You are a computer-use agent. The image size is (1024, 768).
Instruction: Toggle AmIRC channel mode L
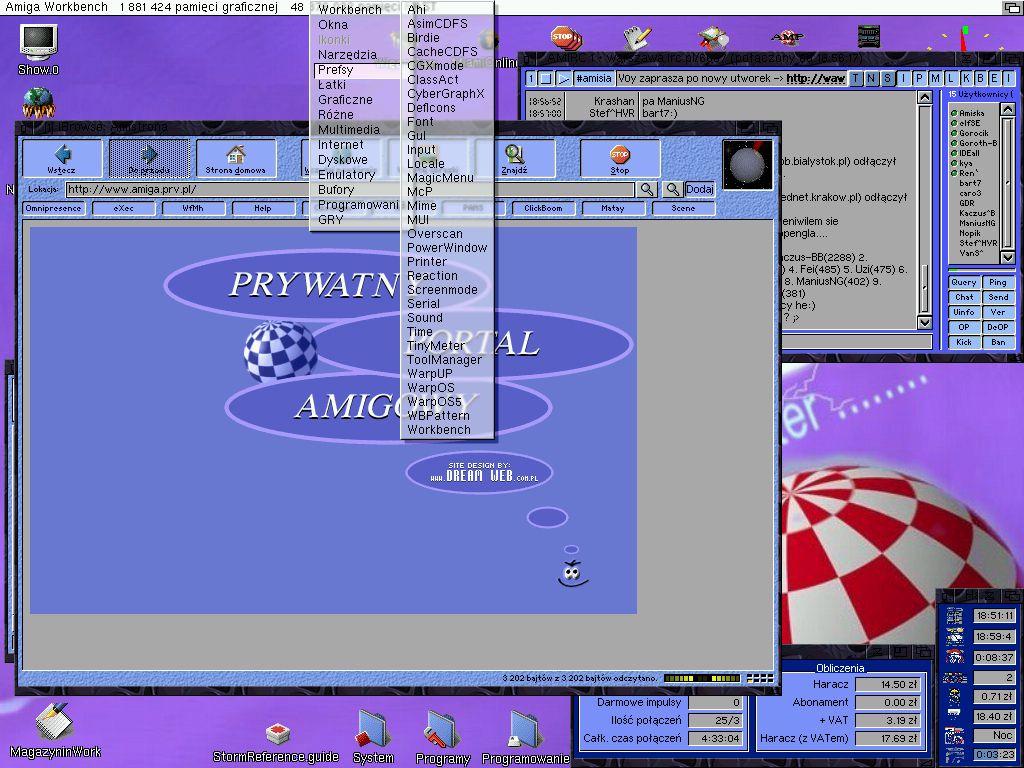point(951,78)
